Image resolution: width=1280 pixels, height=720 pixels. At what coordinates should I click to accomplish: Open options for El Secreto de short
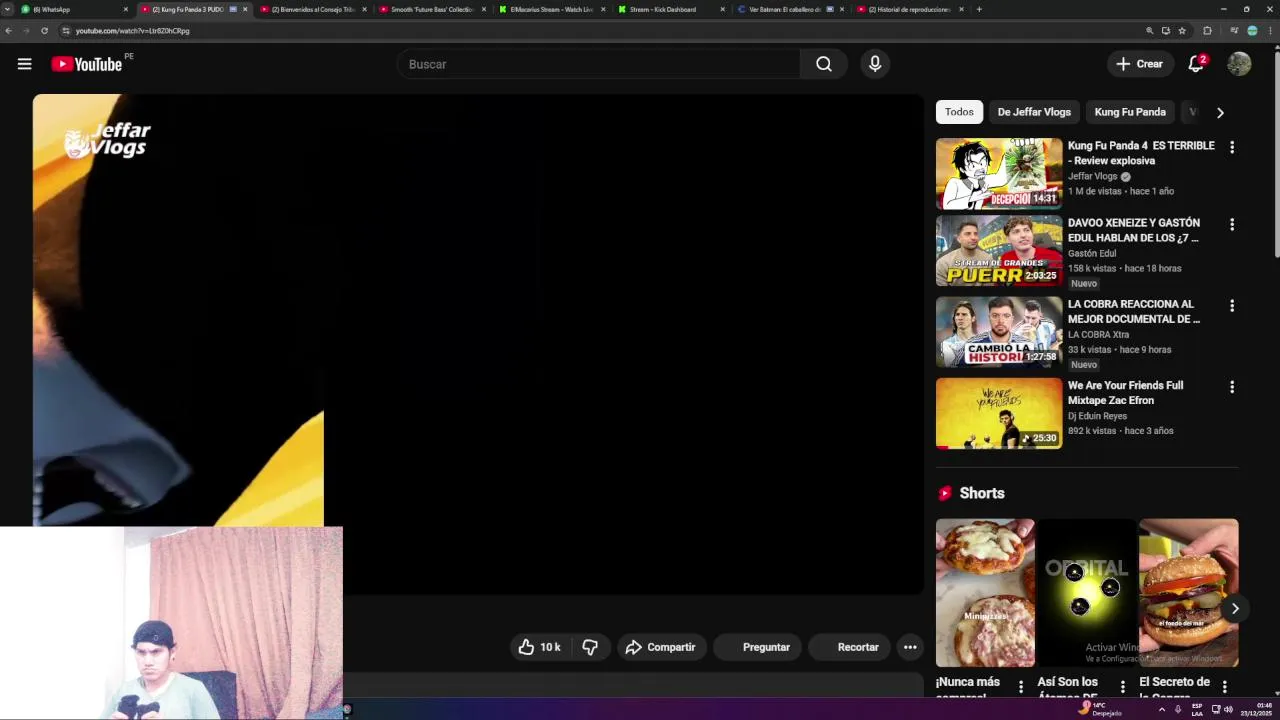click(x=1225, y=686)
